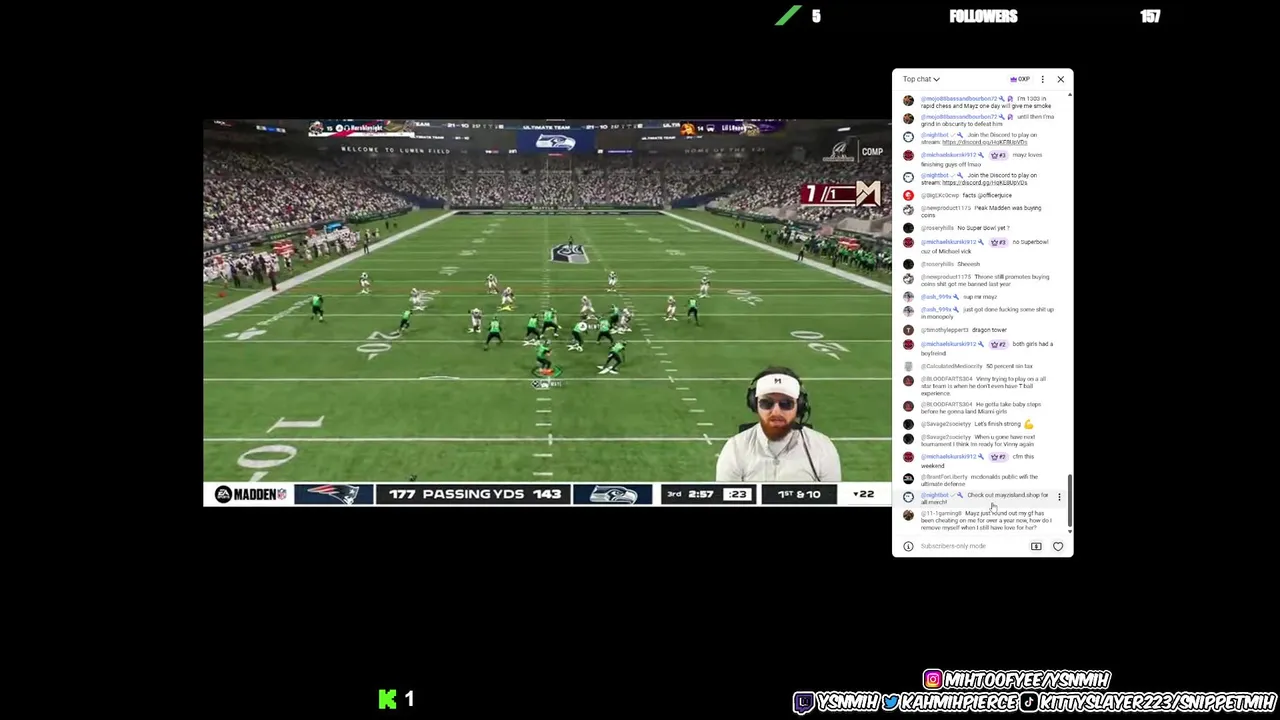Open the crown points leaderboard chip
Screen dimensions: 1280x720
(1020, 79)
